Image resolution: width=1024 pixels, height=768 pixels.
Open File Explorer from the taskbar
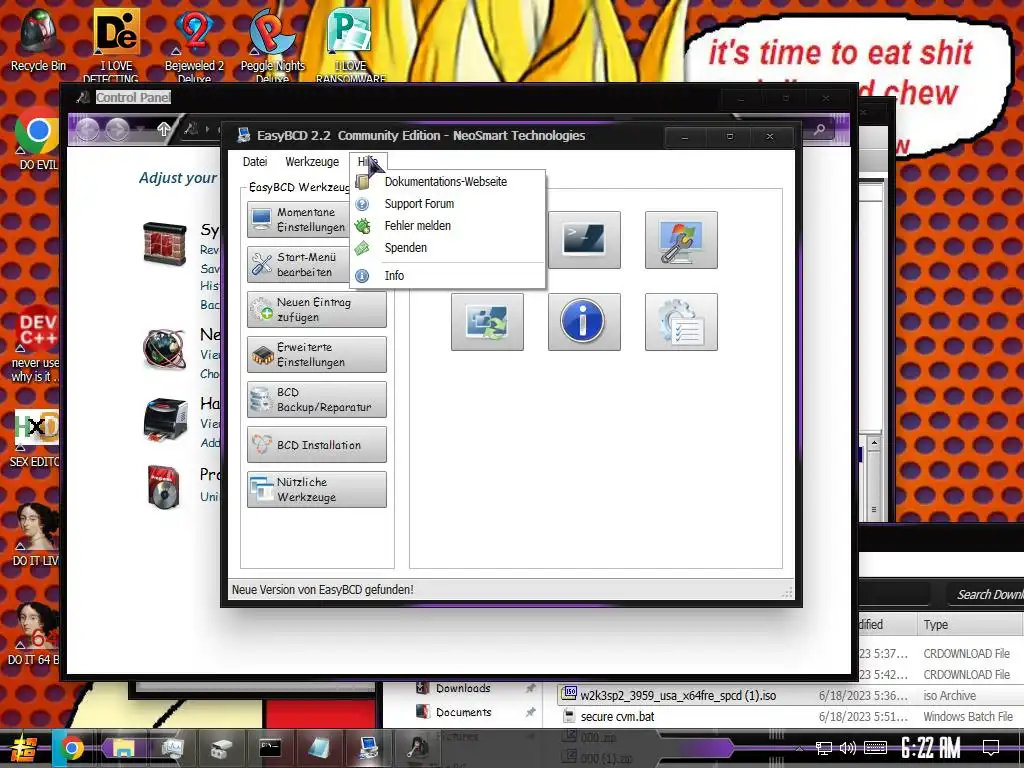coord(122,748)
